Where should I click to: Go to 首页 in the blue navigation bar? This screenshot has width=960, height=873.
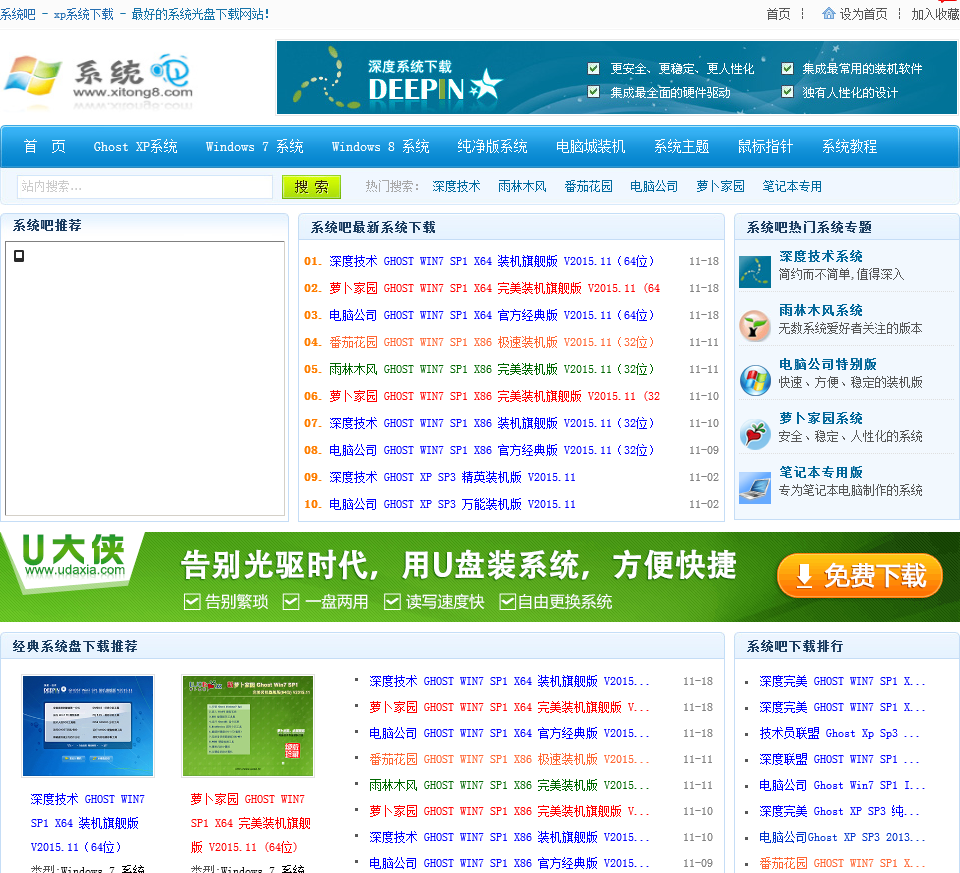44,147
